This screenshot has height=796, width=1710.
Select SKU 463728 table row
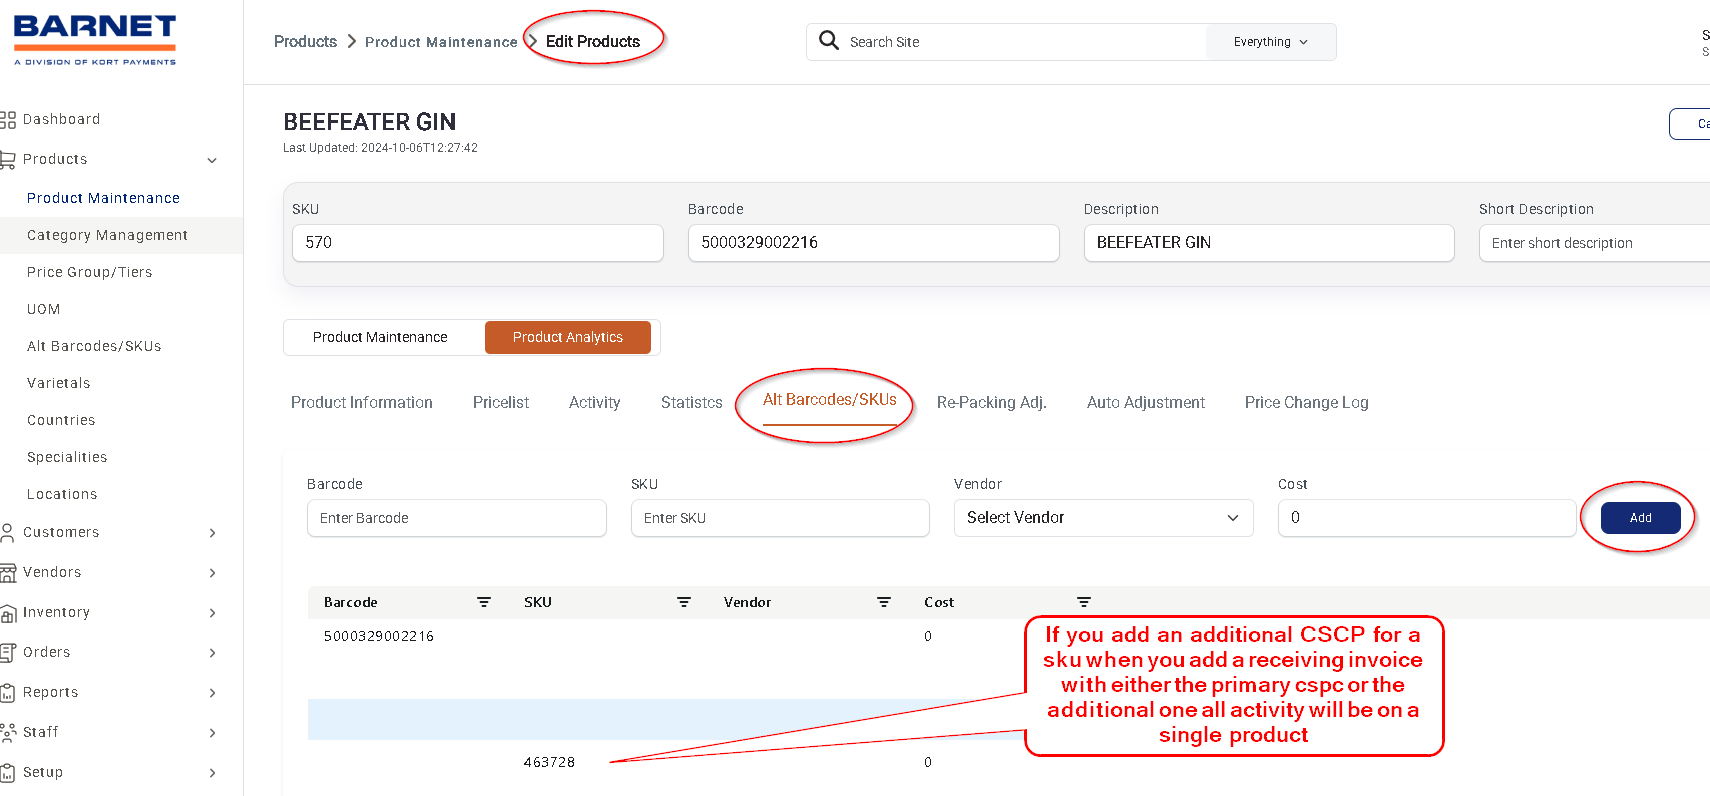point(1009,762)
